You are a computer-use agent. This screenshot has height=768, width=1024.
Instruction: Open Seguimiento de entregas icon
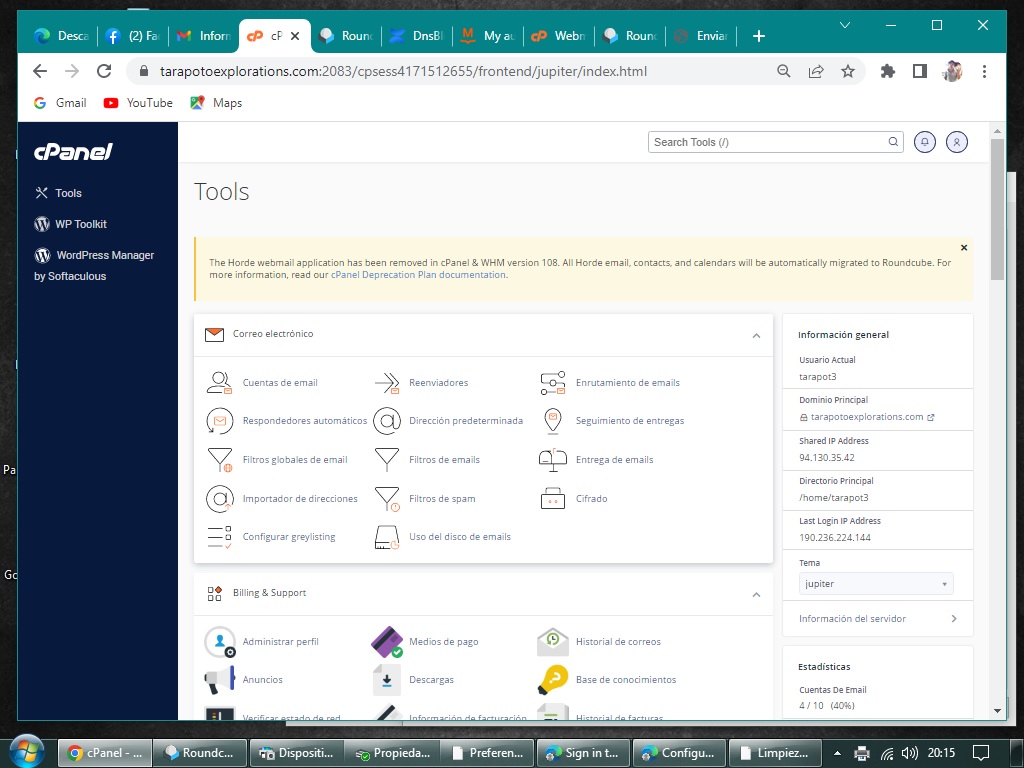tap(552, 421)
